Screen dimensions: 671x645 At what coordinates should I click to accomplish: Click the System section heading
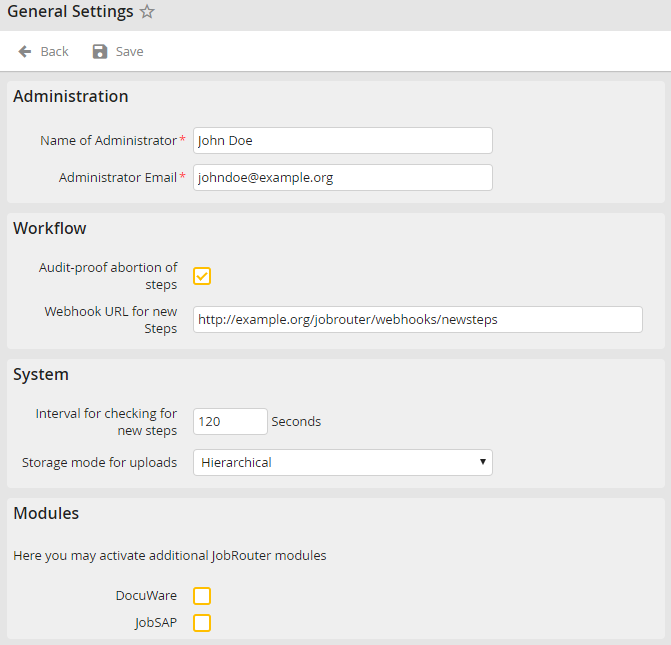coord(41,375)
